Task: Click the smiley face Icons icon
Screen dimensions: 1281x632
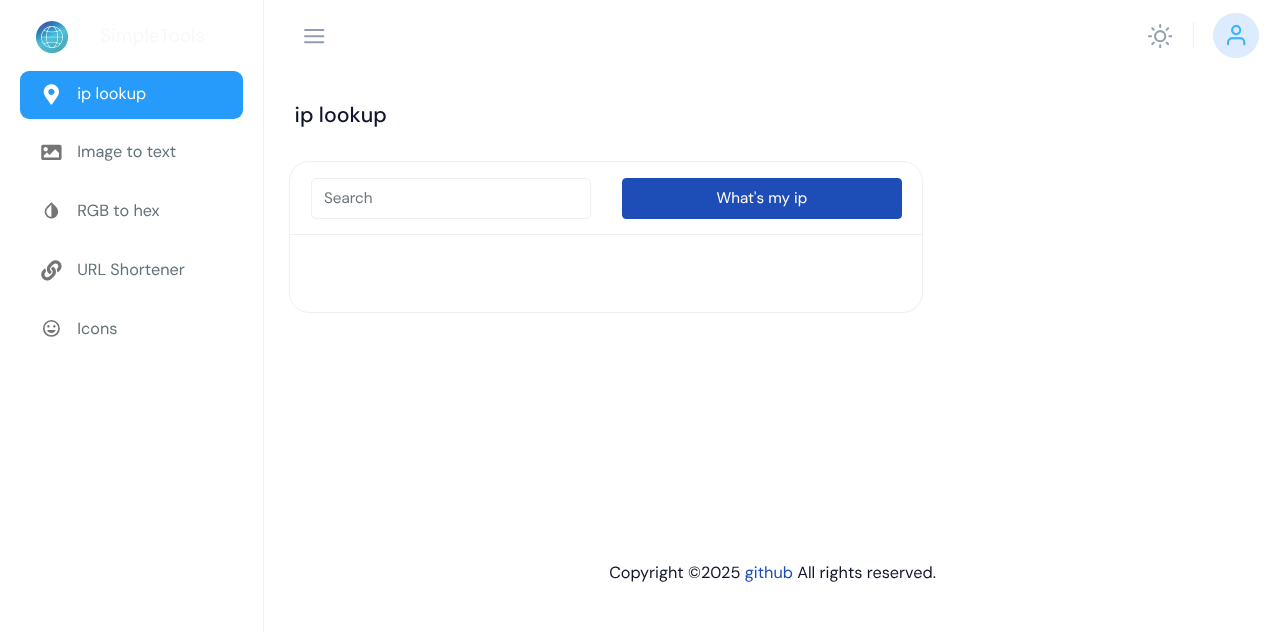Action: [51, 329]
